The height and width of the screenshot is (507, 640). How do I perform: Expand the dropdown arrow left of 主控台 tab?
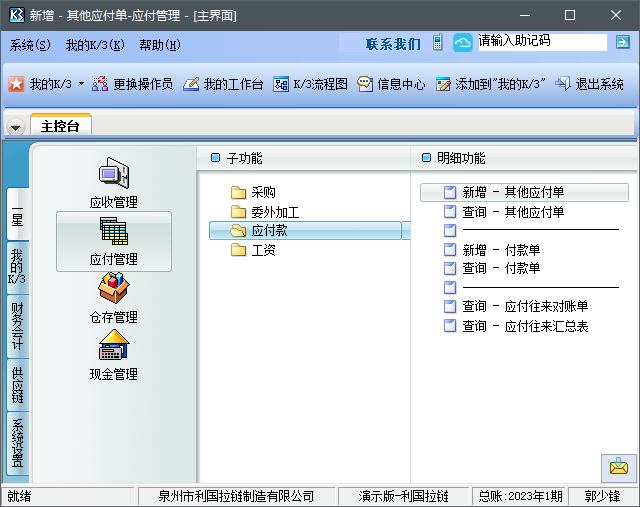pyautogui.click(x=16, y=127)
